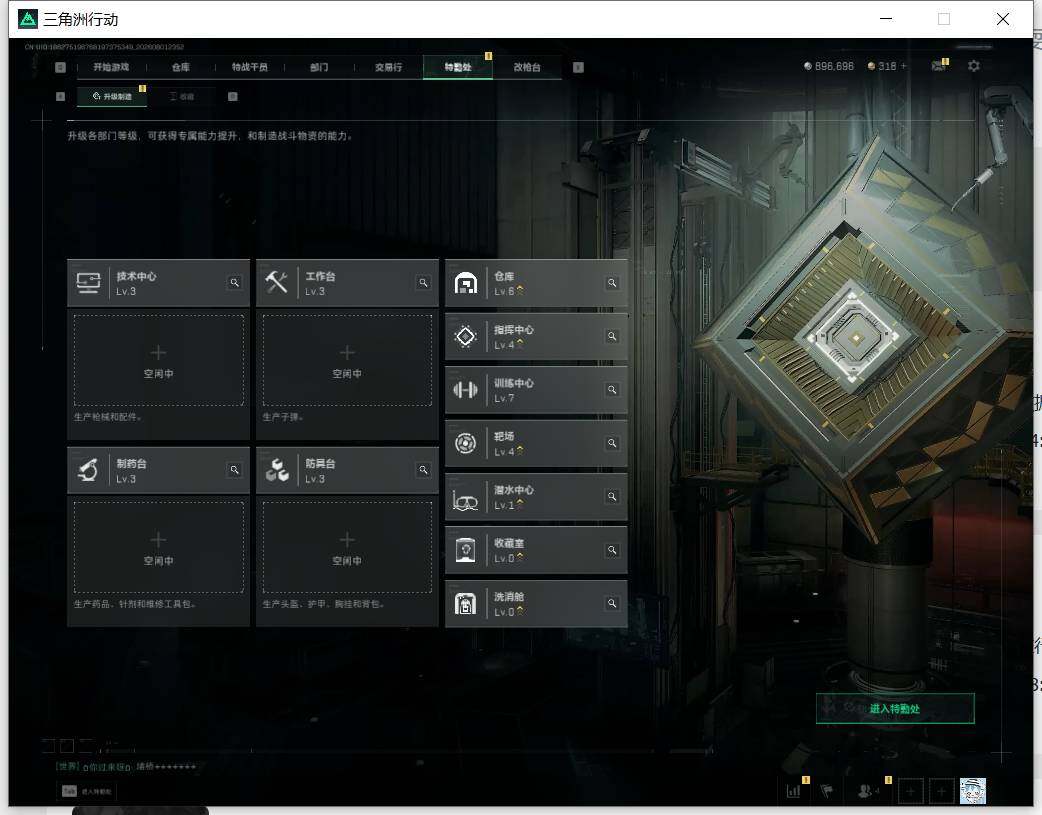Open the 洗消舱 Lv.0 department card
Image resolution: width=1042 pixels, height=815 pixels.
point(536,604)
